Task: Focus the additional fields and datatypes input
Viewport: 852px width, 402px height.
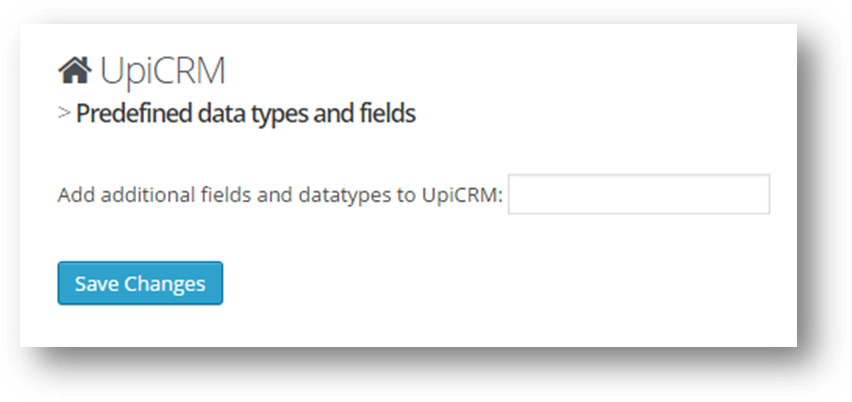Action: point(638,194)
